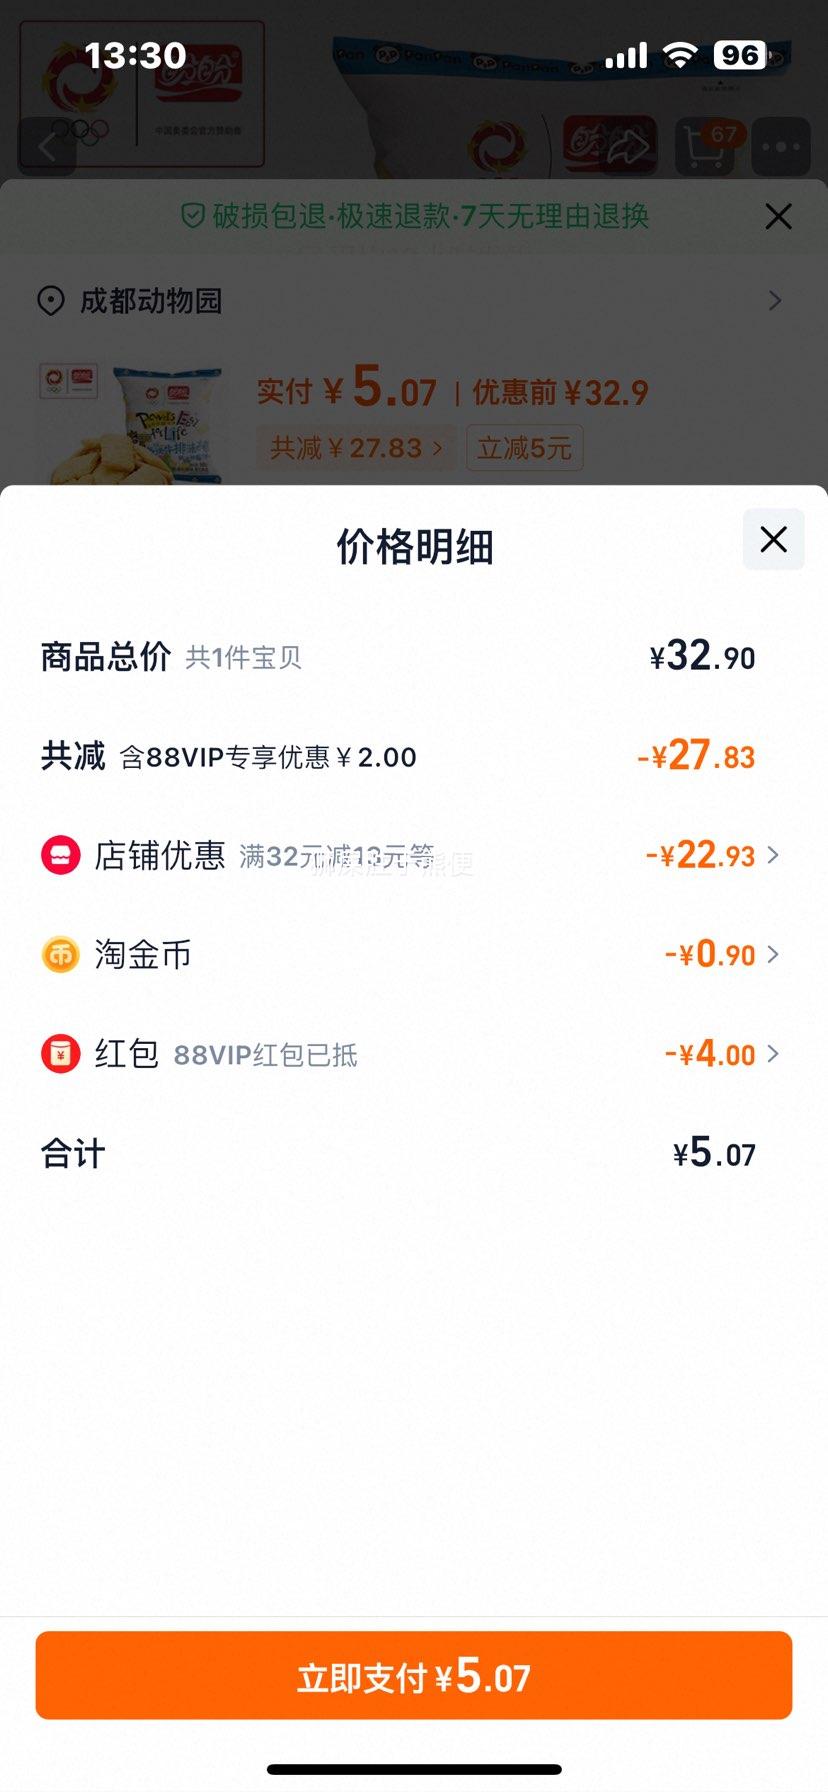Tap the back arrow icon at top left
828x1792 pixels.
tap(48, 147)
